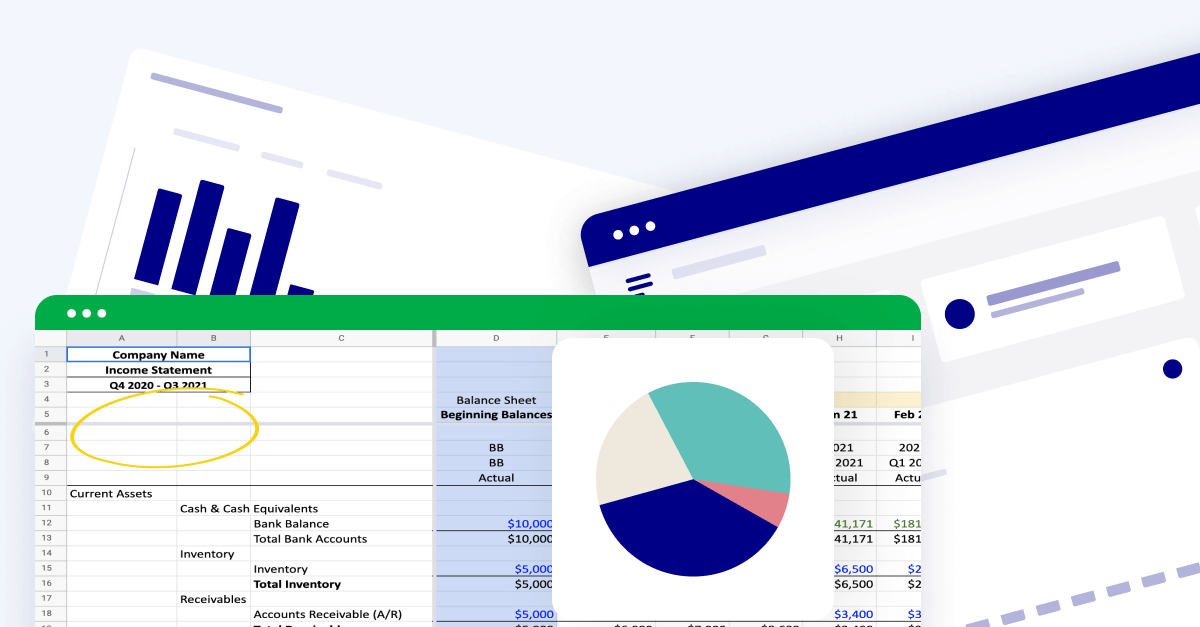
Task: Select row 10 header number
Action: (x=47, y=493)
